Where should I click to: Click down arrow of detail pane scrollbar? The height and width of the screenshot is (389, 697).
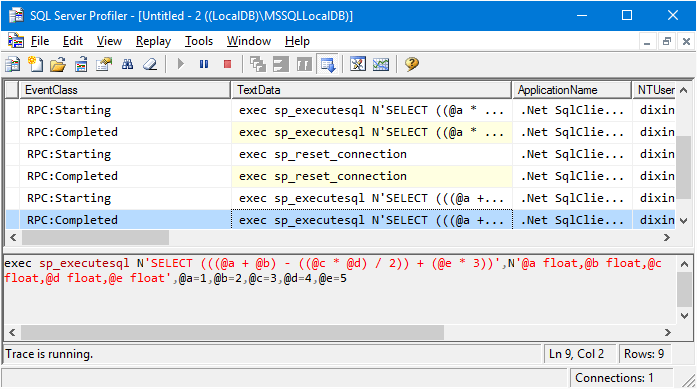point(685,316)
